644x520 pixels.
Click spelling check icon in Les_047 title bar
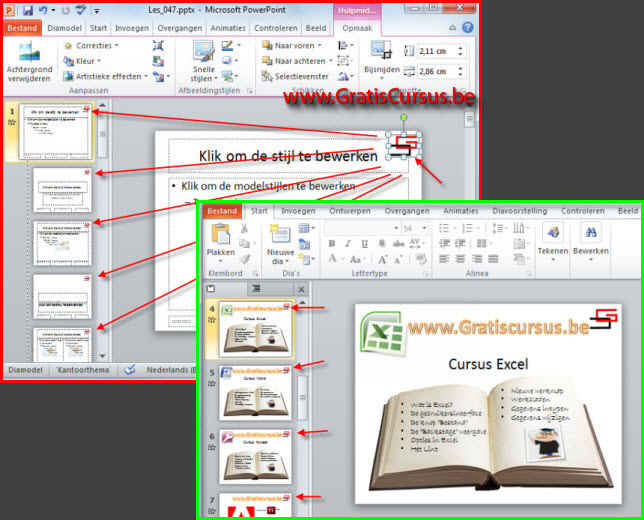point(80,9)
